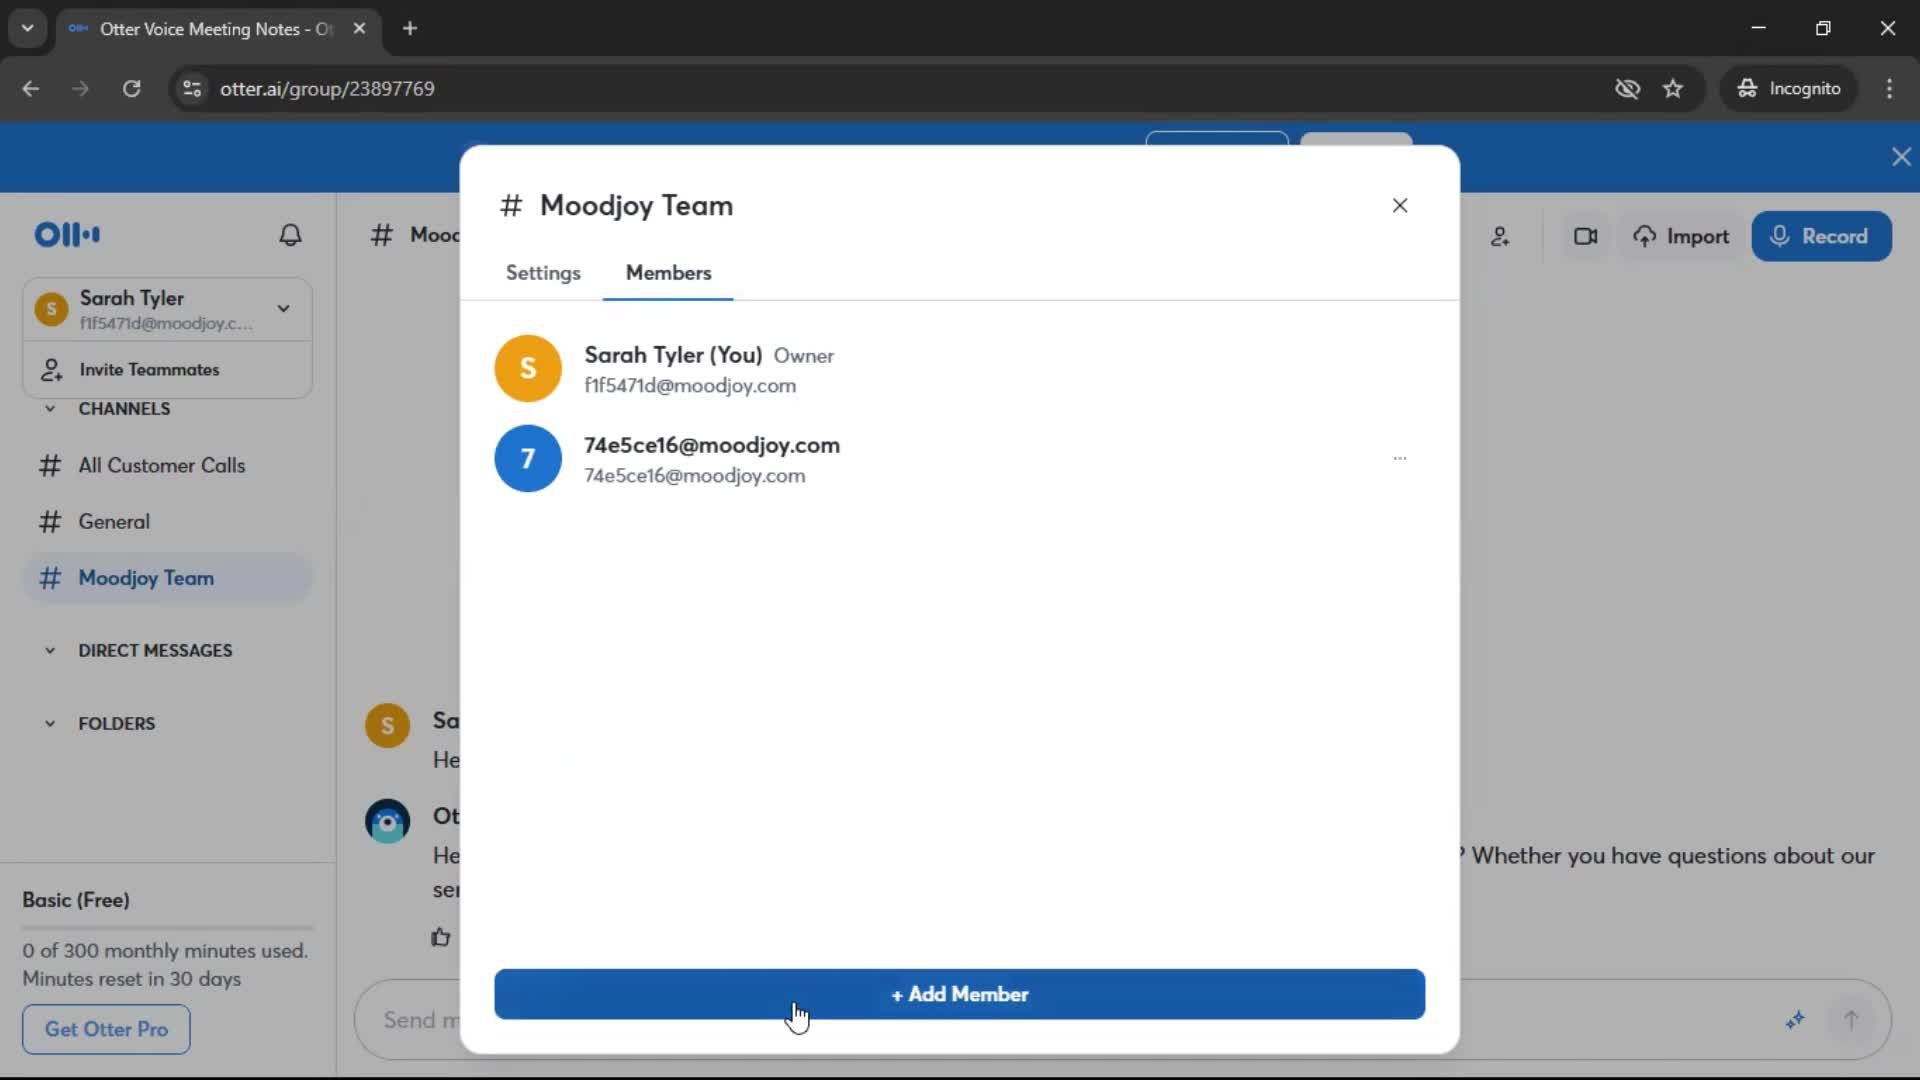Screen dimensions: 1920x1080
Task: Click the send message arrow
Action: coord(1851,1020)
